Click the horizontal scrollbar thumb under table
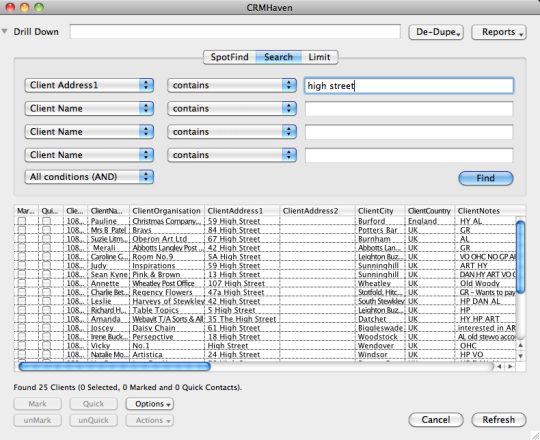Image resolution: width=540 pixels, height=440 pixels. [x=114, y=366]
